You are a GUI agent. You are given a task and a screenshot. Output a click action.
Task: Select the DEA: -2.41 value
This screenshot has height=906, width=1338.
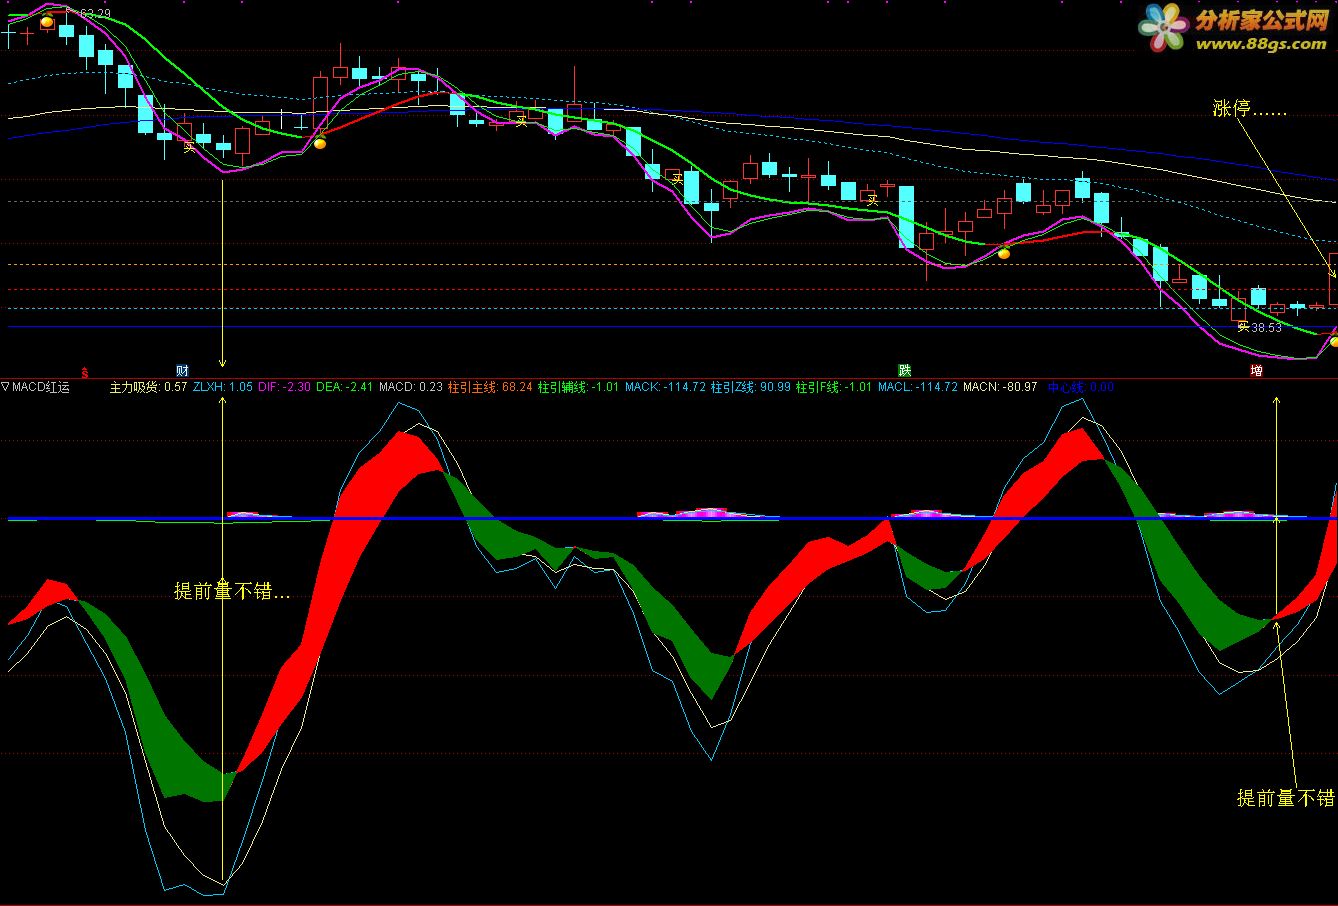click(x=345, y=387)
